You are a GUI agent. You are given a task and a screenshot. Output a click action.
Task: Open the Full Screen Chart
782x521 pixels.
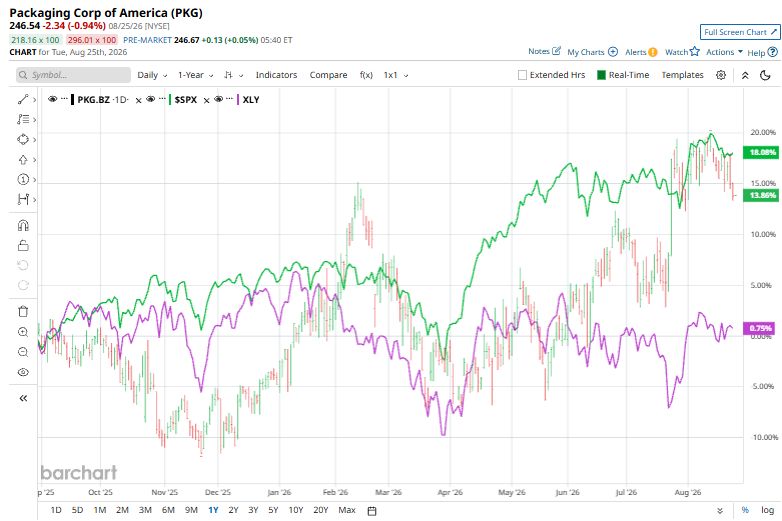(740, 32)
